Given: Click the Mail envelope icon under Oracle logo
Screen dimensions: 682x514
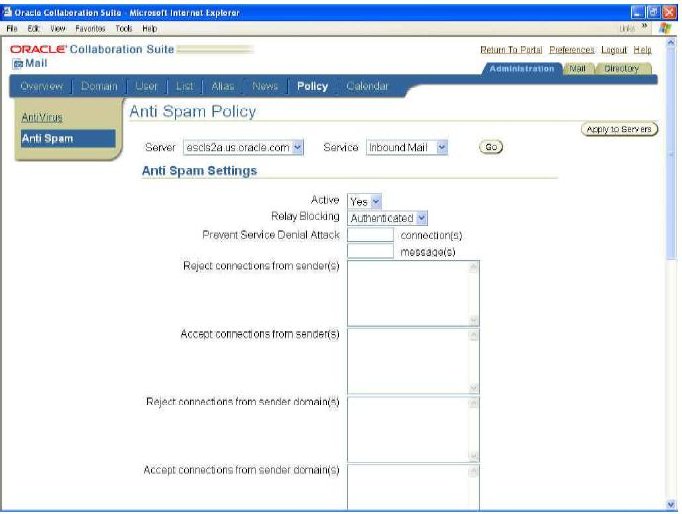Looking at the screenshot, I should (17, 64).
